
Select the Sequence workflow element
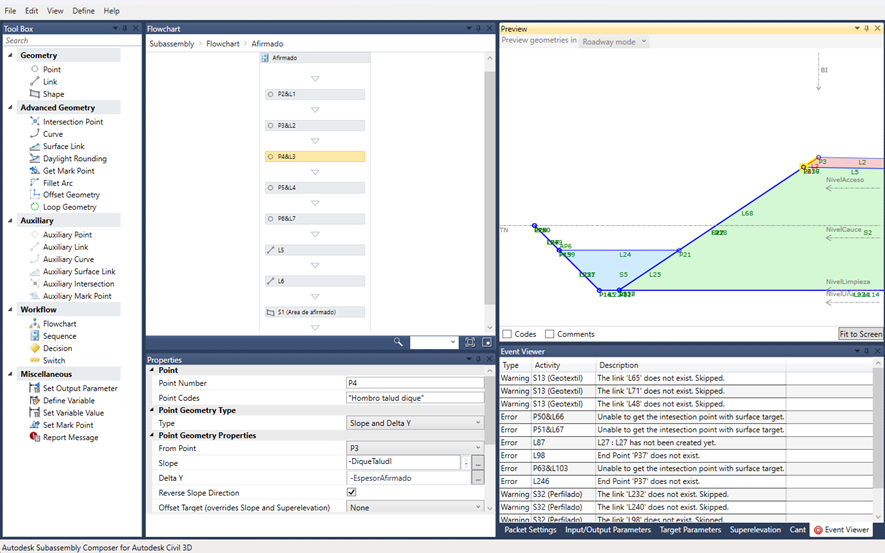[x=59, y=336]
